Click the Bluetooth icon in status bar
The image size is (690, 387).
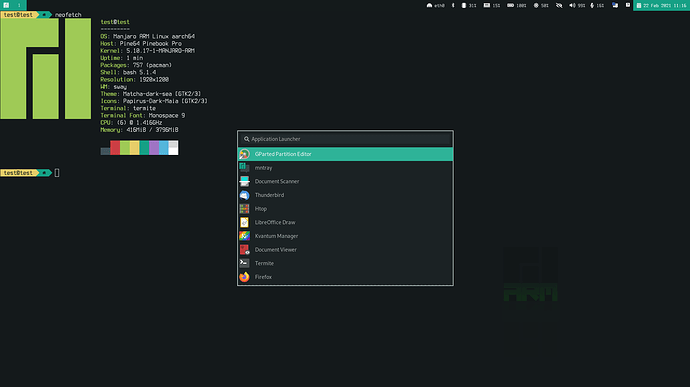pyautogui.click(x=453, y=5)
